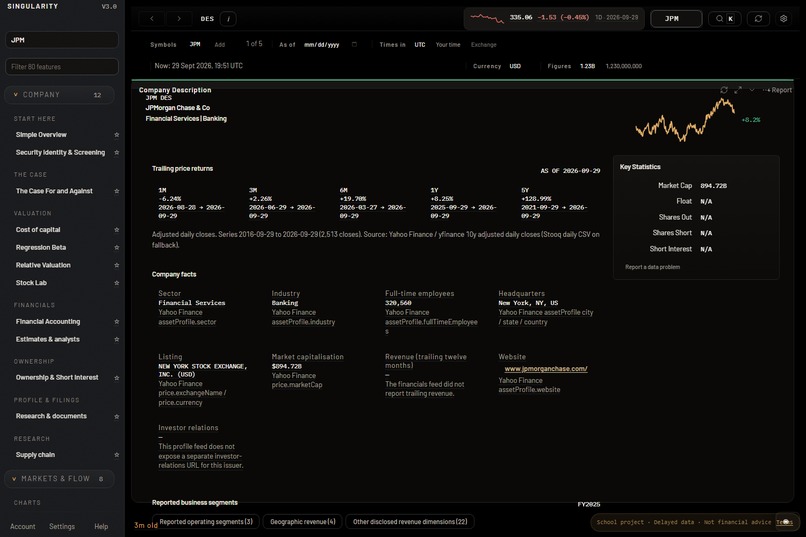Open Ownership & Short Interest page
Screen dimensions: 806x537
[x=57, y=378]
